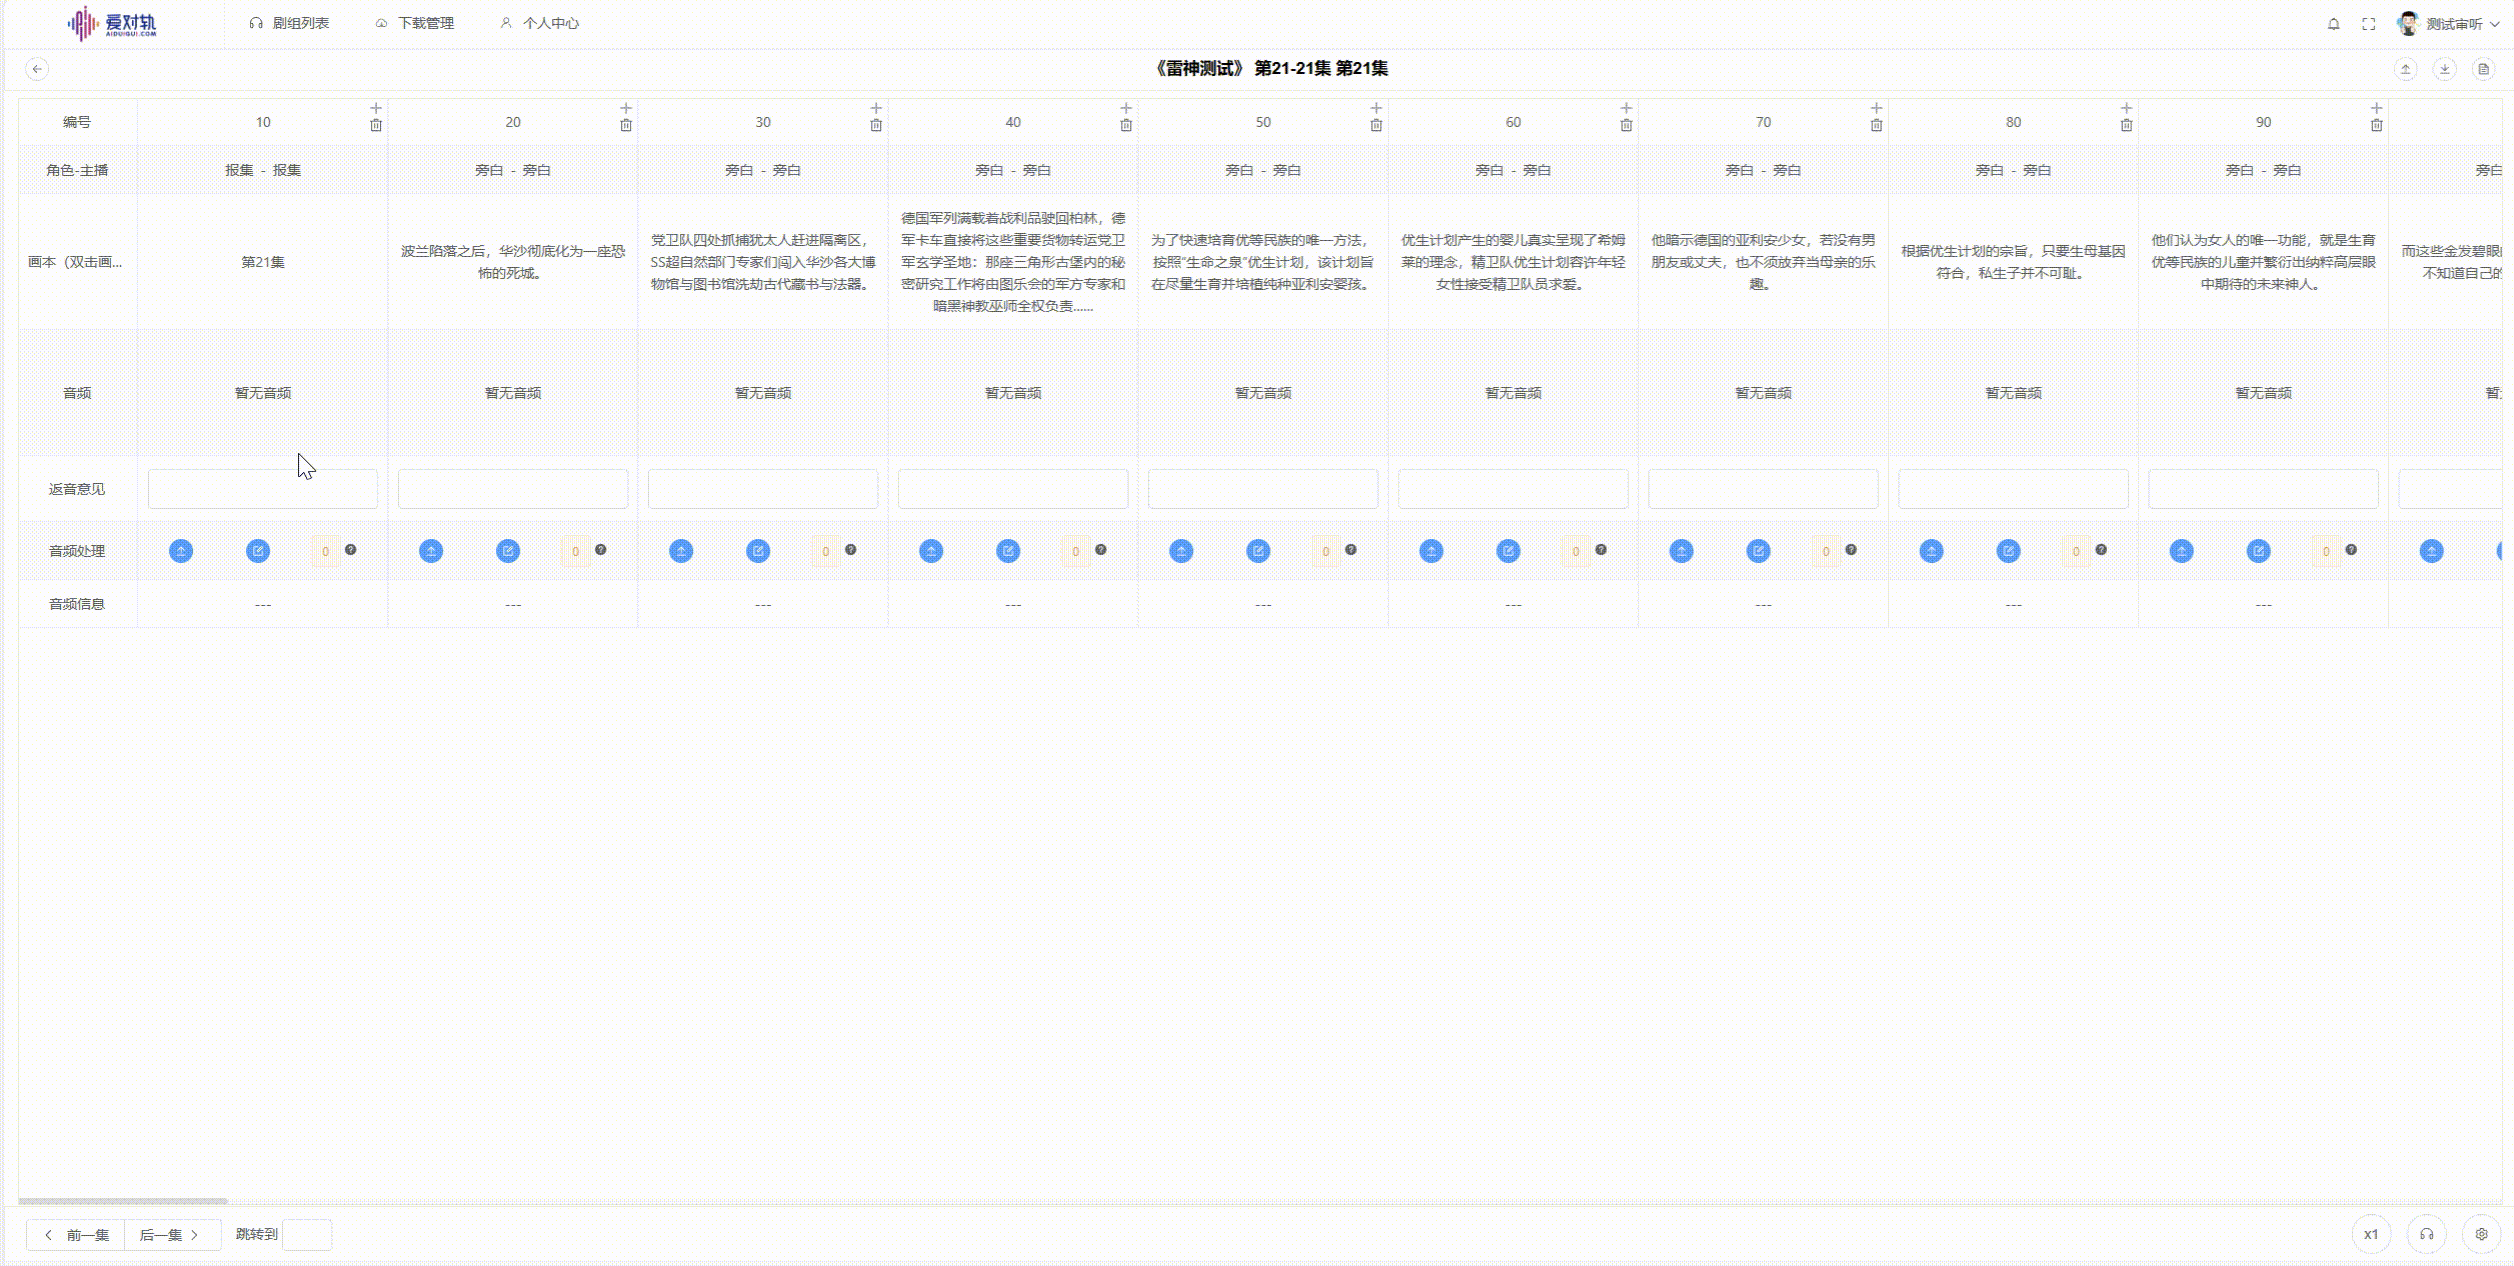Open 下载管理 menu
Image resolution: width=2514 pixels, height=1266 pixels.
414,23
